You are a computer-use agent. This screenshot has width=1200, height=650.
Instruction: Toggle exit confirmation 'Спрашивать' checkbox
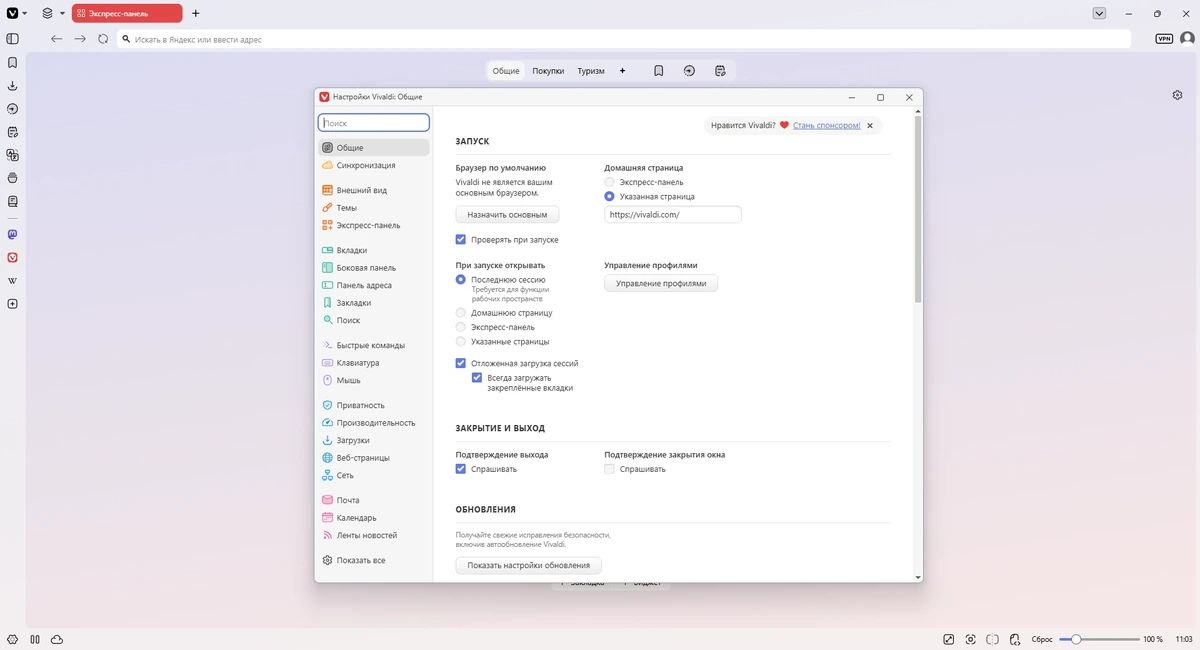tap(461, 469)
